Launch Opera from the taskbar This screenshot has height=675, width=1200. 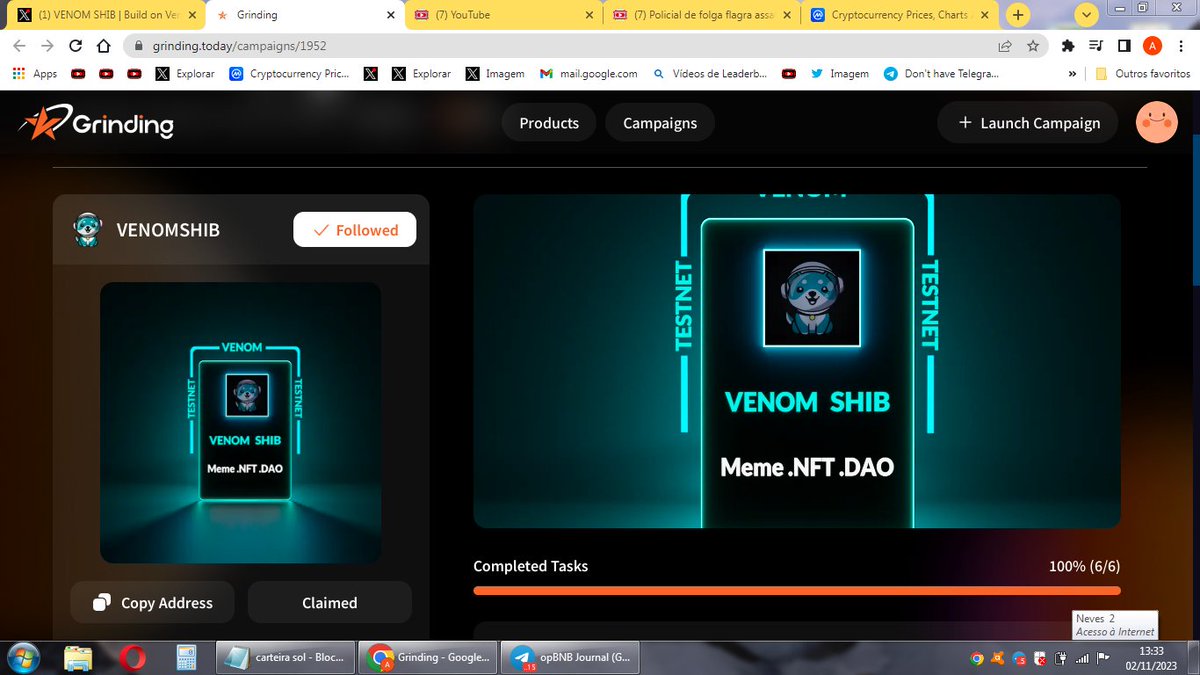(x=131, y=658)
